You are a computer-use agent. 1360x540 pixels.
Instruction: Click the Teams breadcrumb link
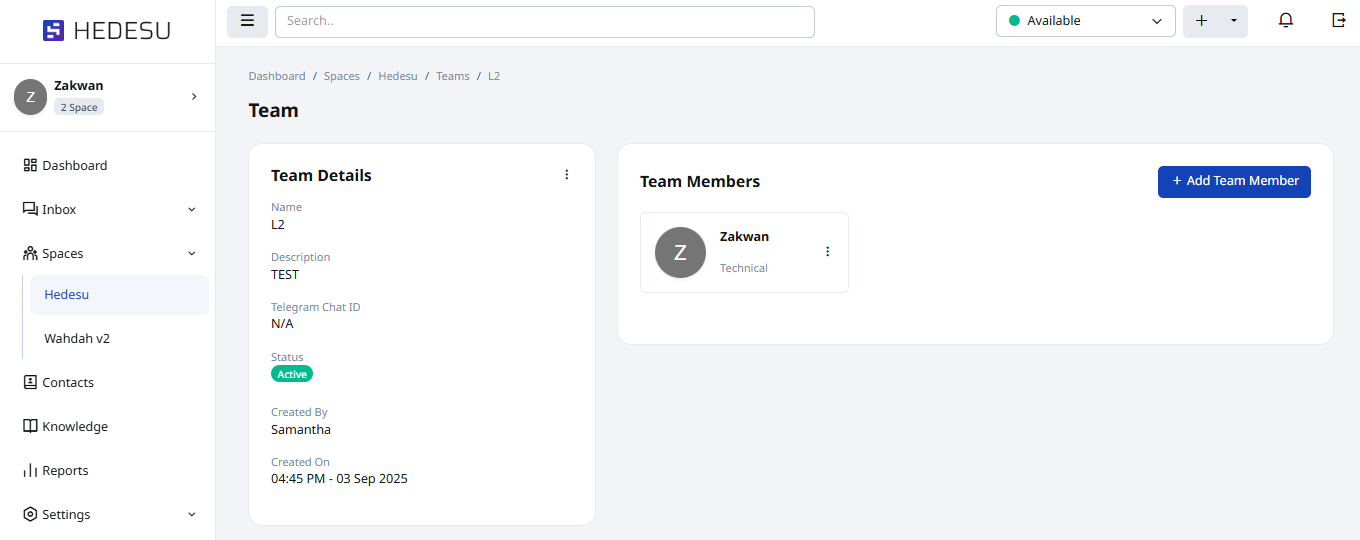(x=452, y=76)
